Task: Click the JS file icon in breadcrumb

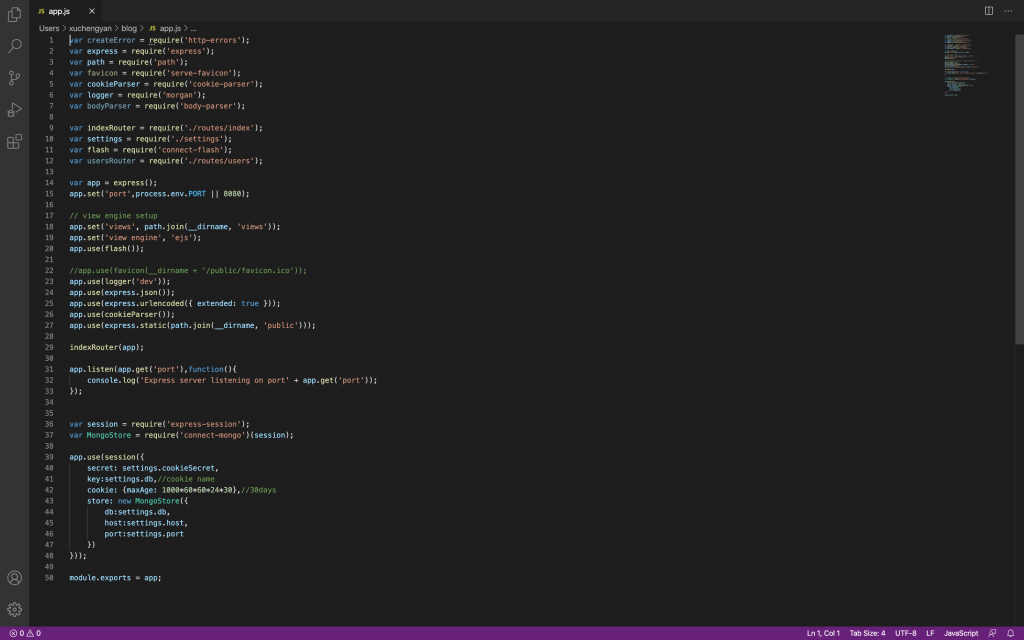Action: (x=152, y=29)
